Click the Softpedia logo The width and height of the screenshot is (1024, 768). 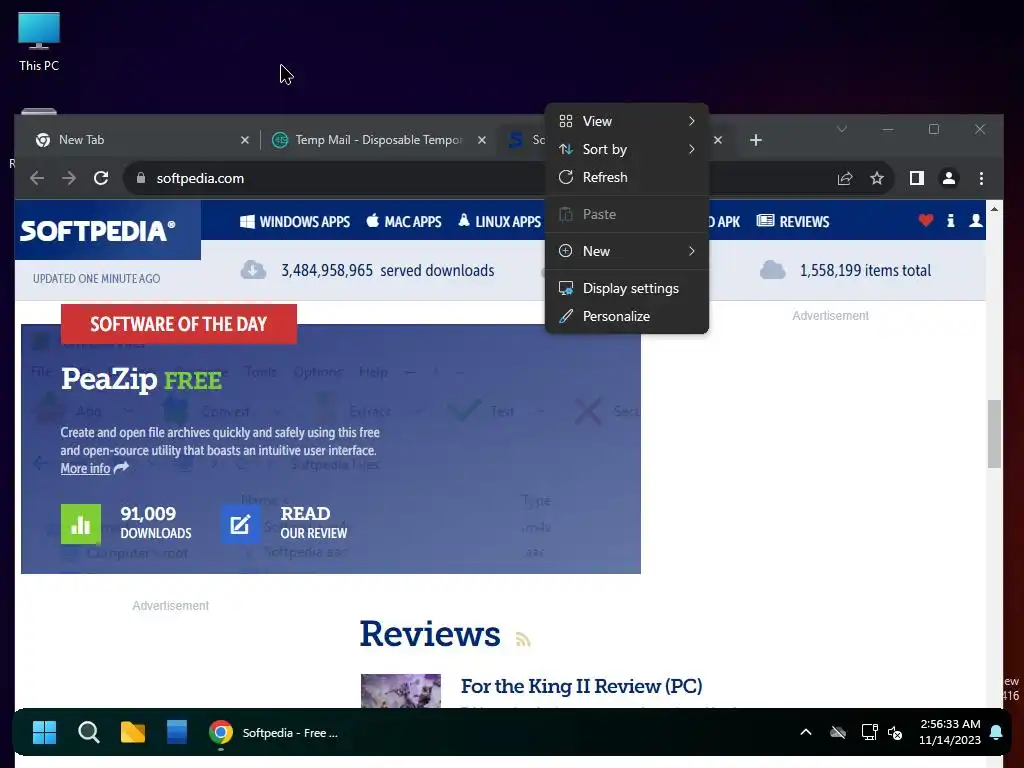(x=98, y=231)
